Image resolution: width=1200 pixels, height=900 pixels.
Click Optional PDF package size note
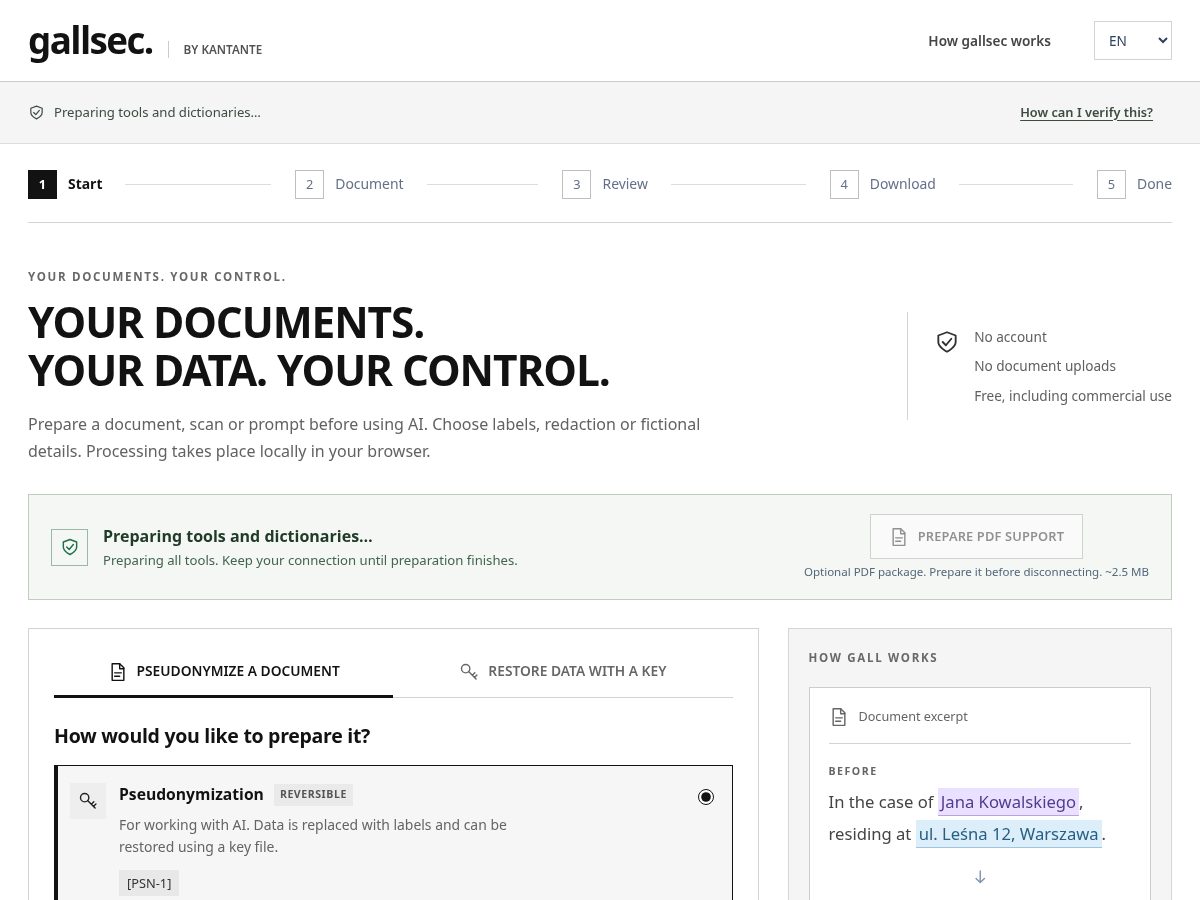coord(976,572)
